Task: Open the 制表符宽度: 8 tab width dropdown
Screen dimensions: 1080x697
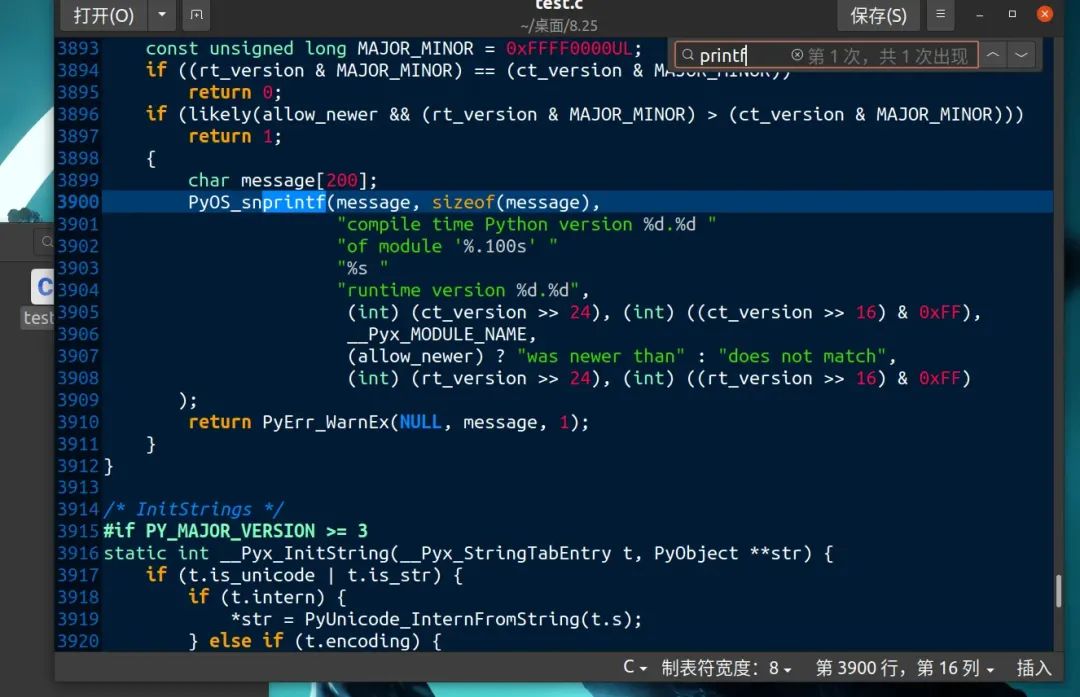Action: (x=726, y=667)
